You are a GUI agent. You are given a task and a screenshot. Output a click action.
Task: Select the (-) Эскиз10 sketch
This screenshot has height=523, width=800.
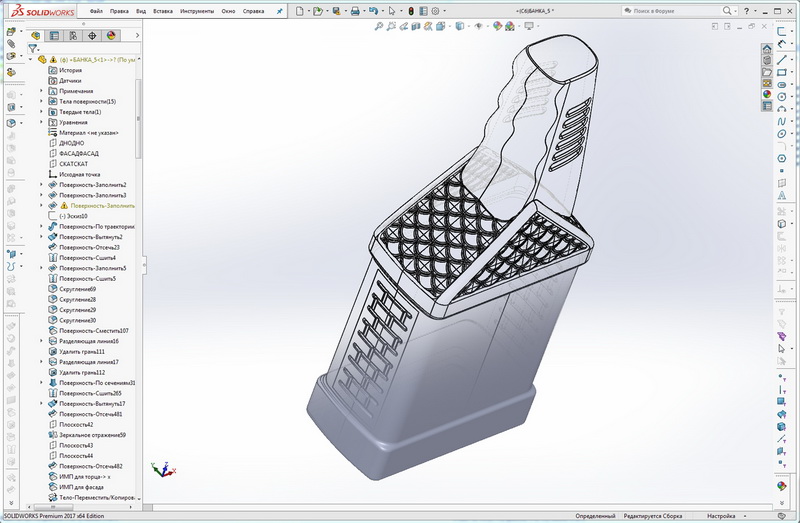pyautogui.click(x=67, y=216)
